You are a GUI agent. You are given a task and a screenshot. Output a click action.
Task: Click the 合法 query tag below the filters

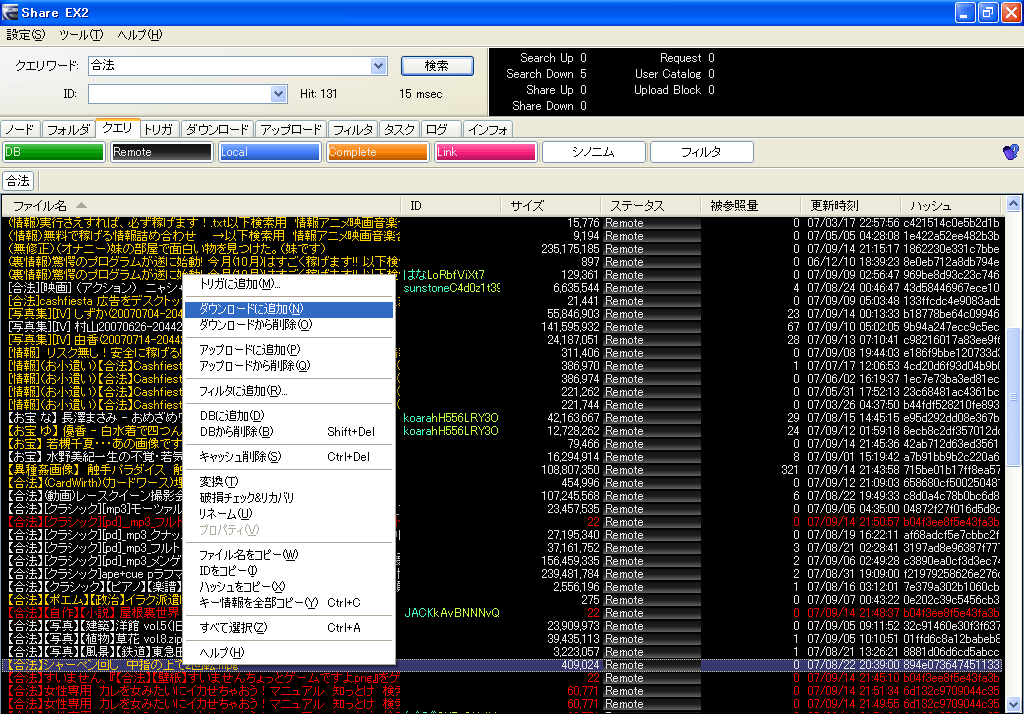[x=18, y=181]
